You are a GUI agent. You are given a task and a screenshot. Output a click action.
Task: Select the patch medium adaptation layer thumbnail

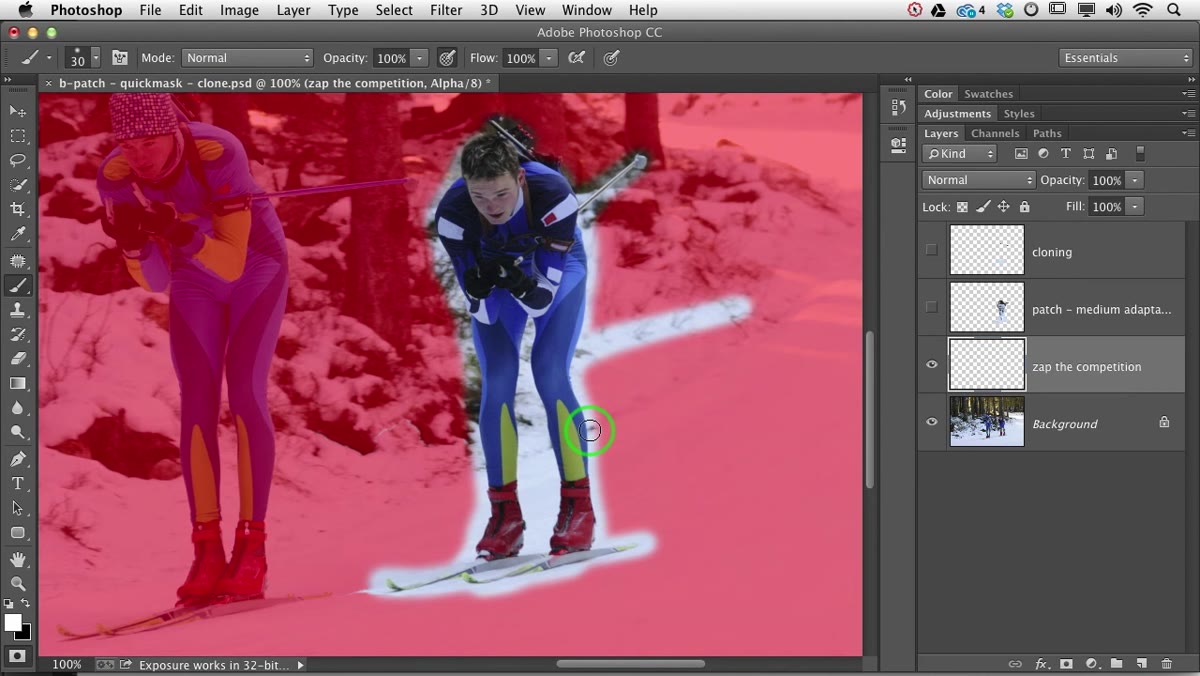tap(987, 307)
